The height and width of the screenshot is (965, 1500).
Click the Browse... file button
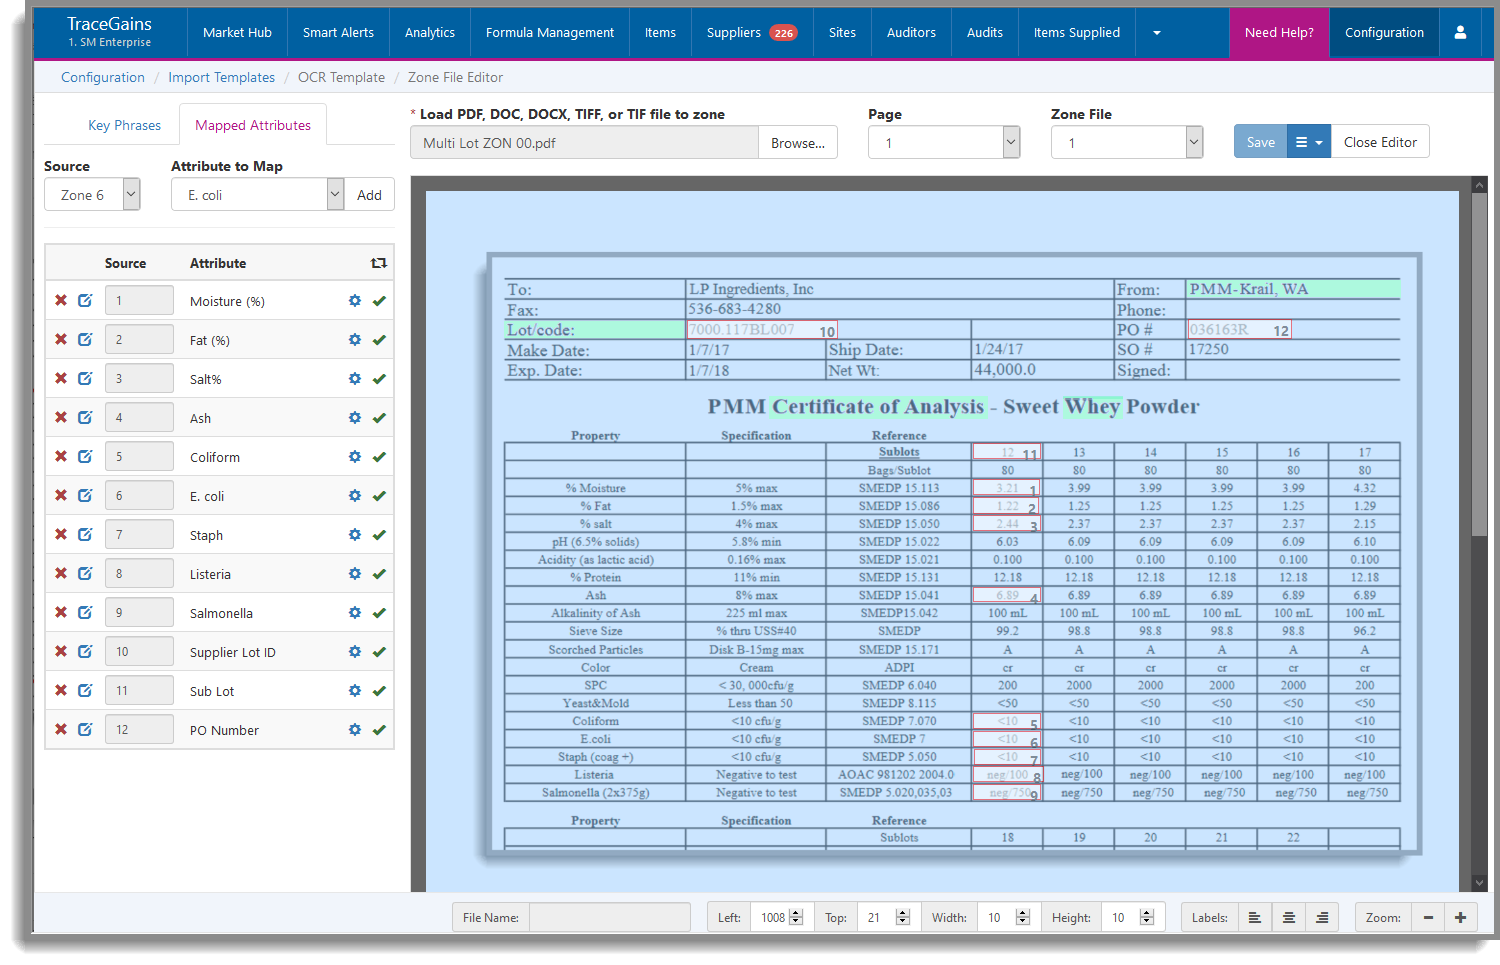798,143
